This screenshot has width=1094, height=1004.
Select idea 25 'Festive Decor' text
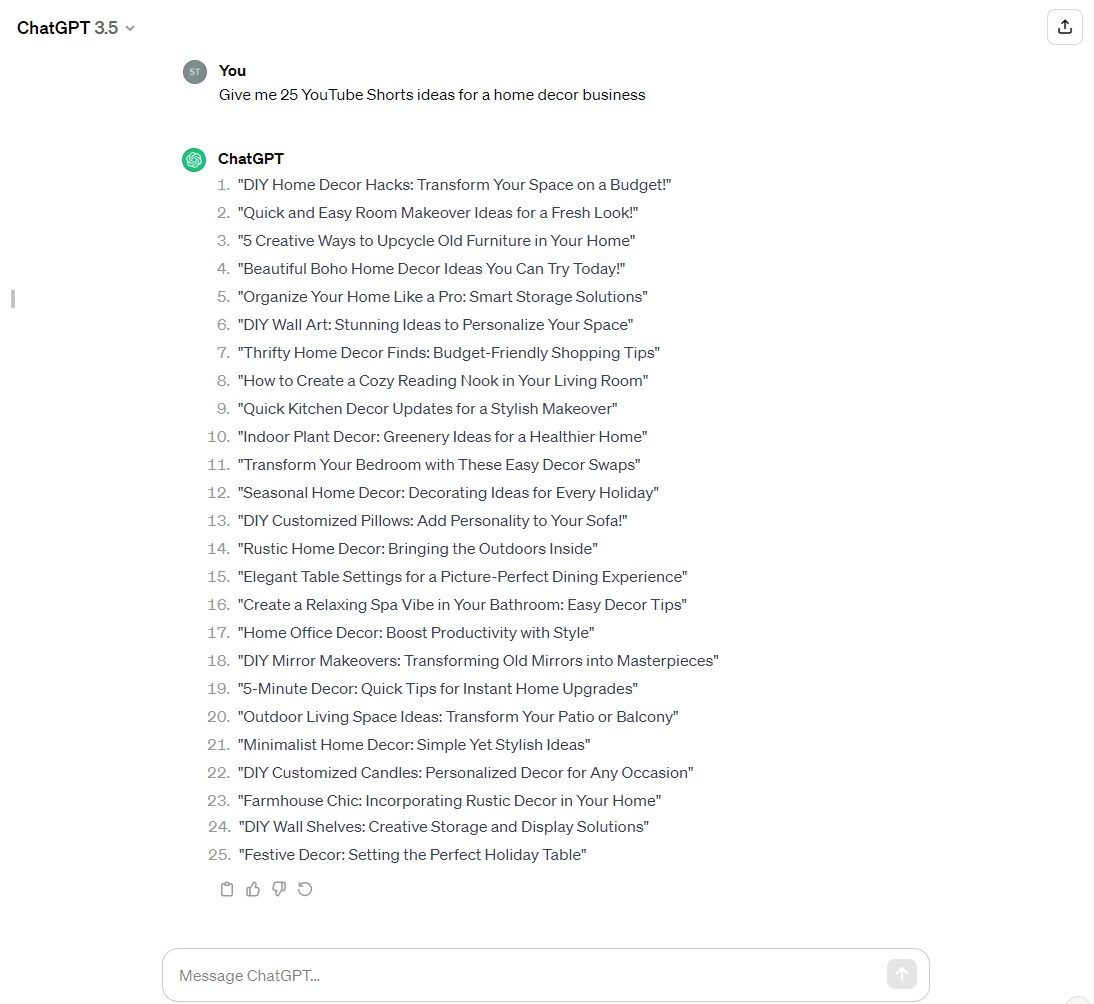point(413,854)
